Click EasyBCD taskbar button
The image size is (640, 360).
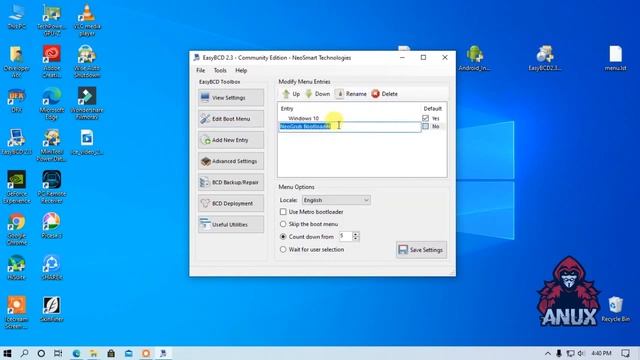coord(163,353)
